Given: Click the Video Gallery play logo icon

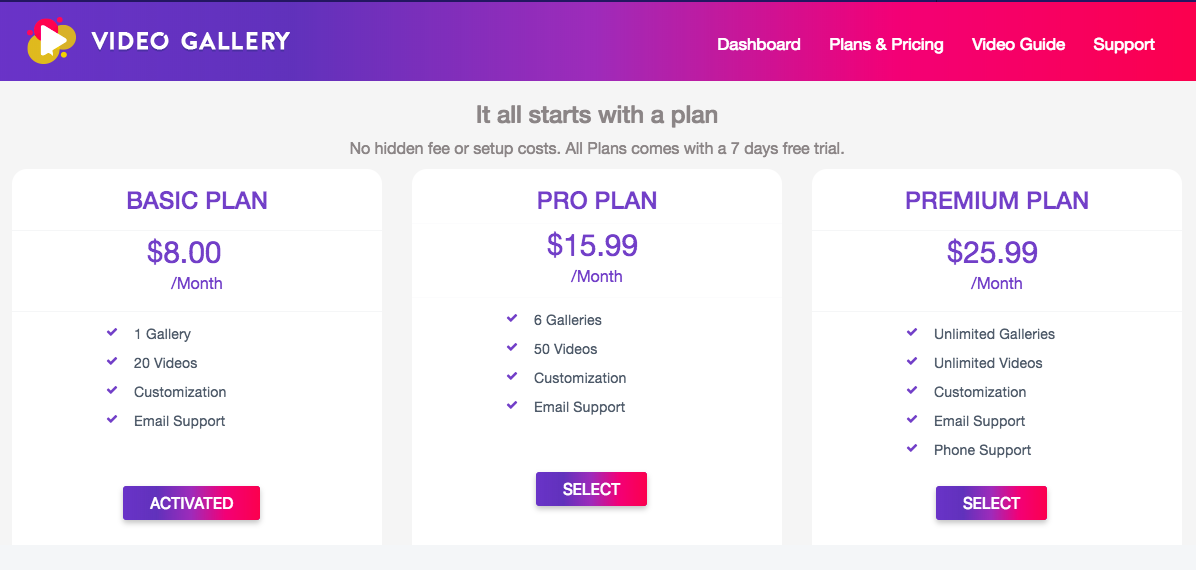Looking at the screenshot, I should pos(51,41).
